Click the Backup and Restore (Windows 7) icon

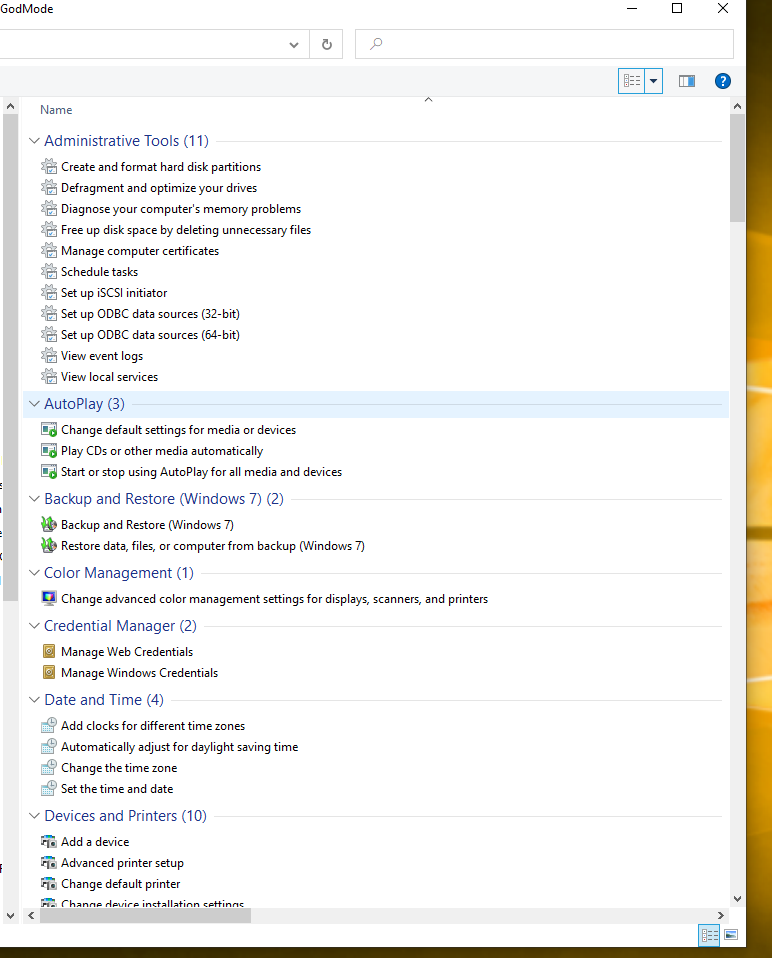tap(49, 525)
